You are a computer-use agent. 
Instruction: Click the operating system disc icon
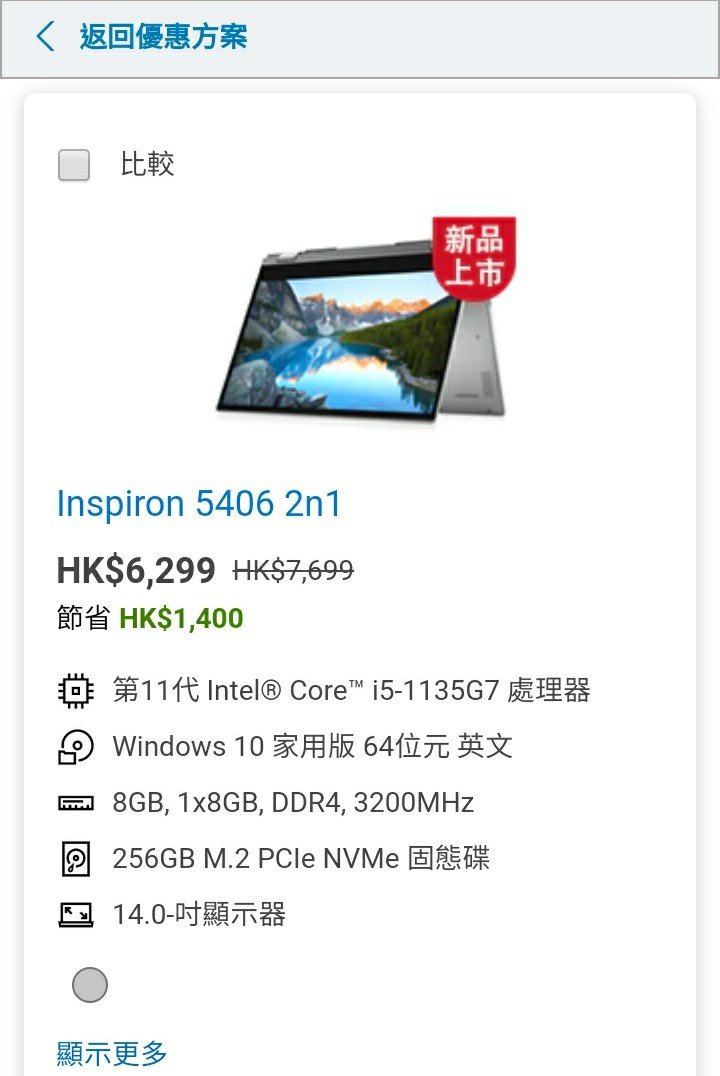click(x=76, y=747)
